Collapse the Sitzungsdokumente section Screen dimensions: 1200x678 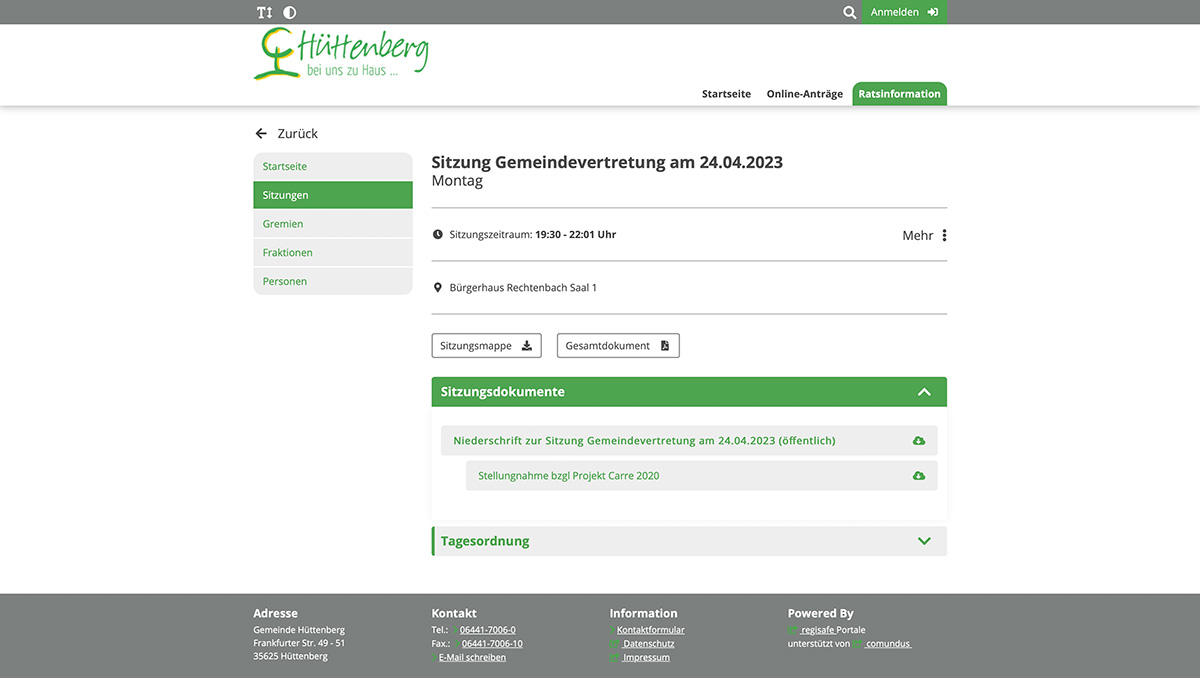(x=923, y=392)
